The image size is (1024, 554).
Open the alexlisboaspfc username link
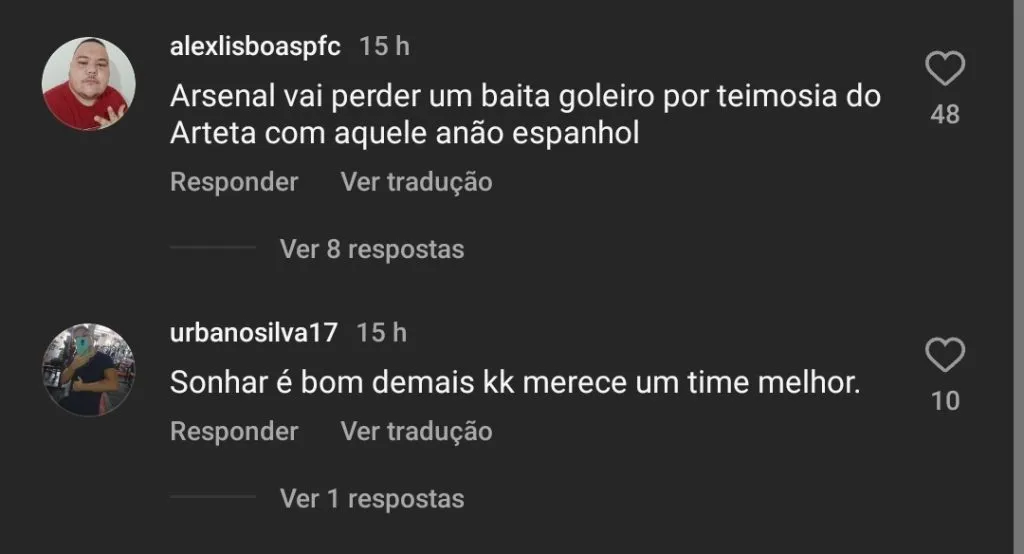click(x=256, y=46)
